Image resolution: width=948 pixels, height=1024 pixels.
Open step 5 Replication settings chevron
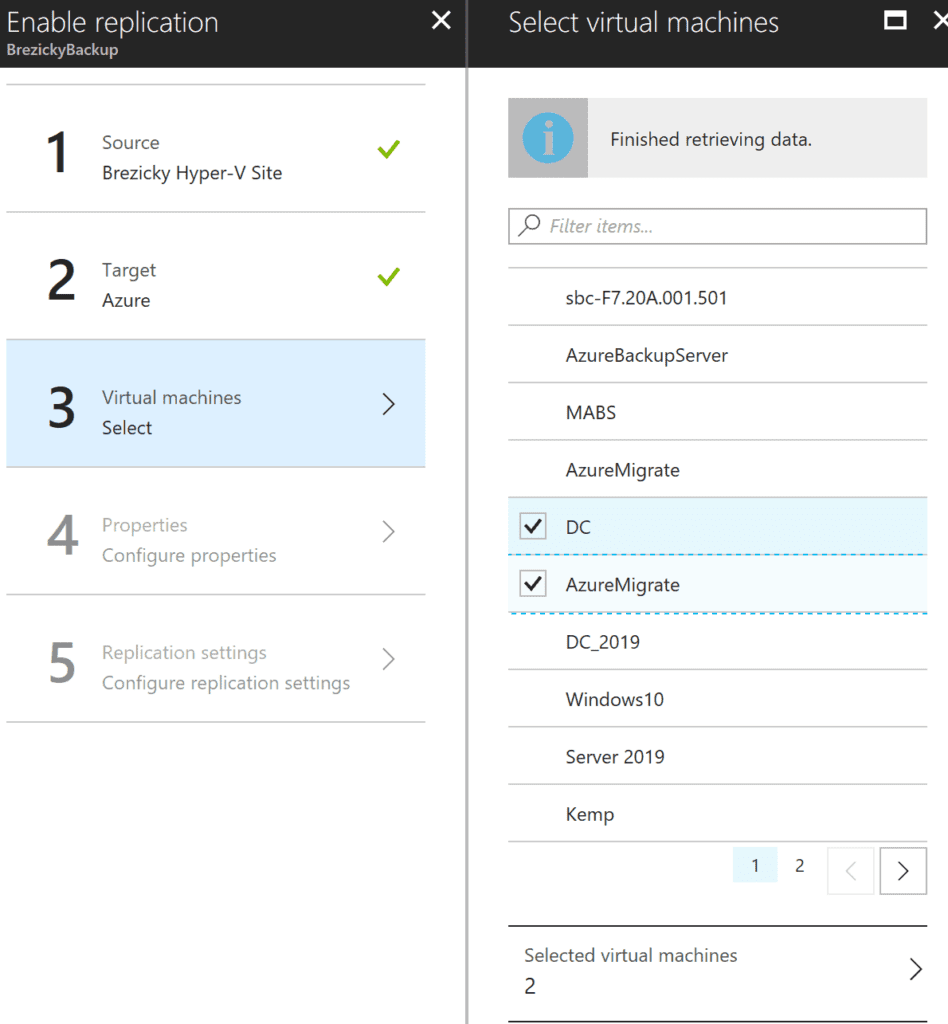point(388,659)
